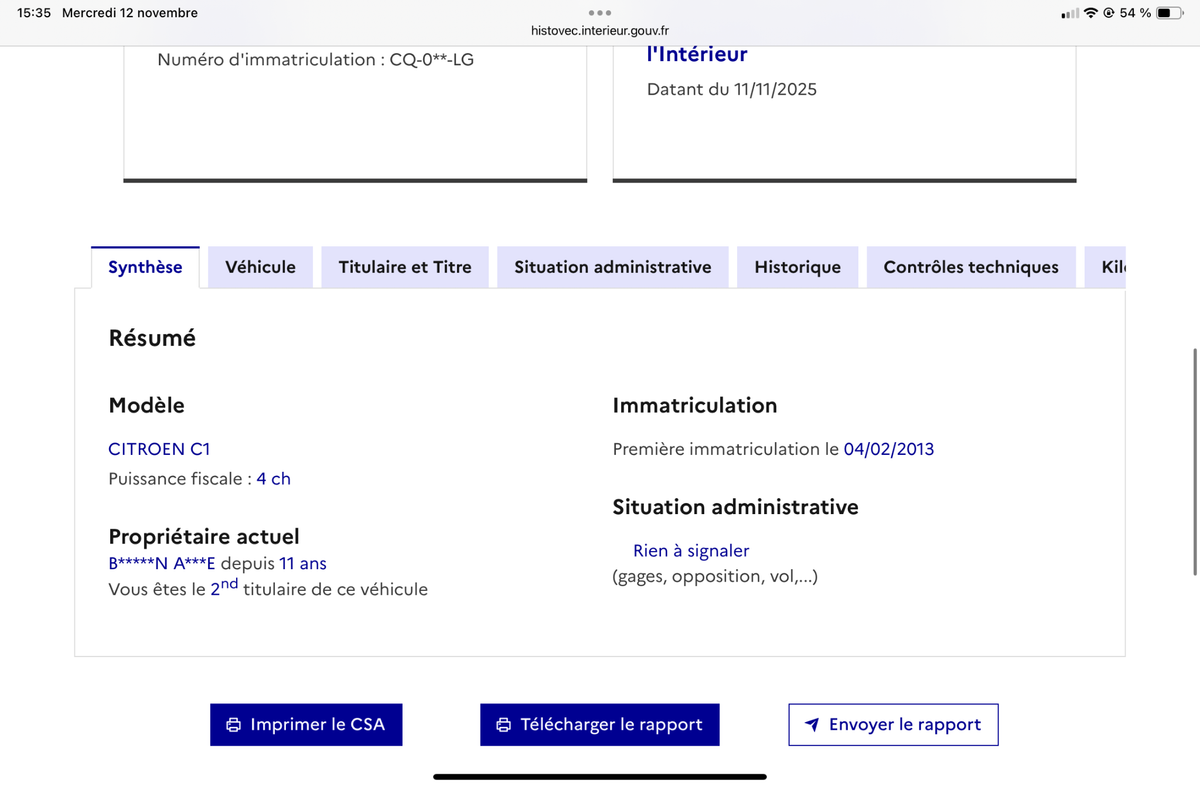
Task: Click the 11 ans ownership duration
Action: tap(303, 564)
